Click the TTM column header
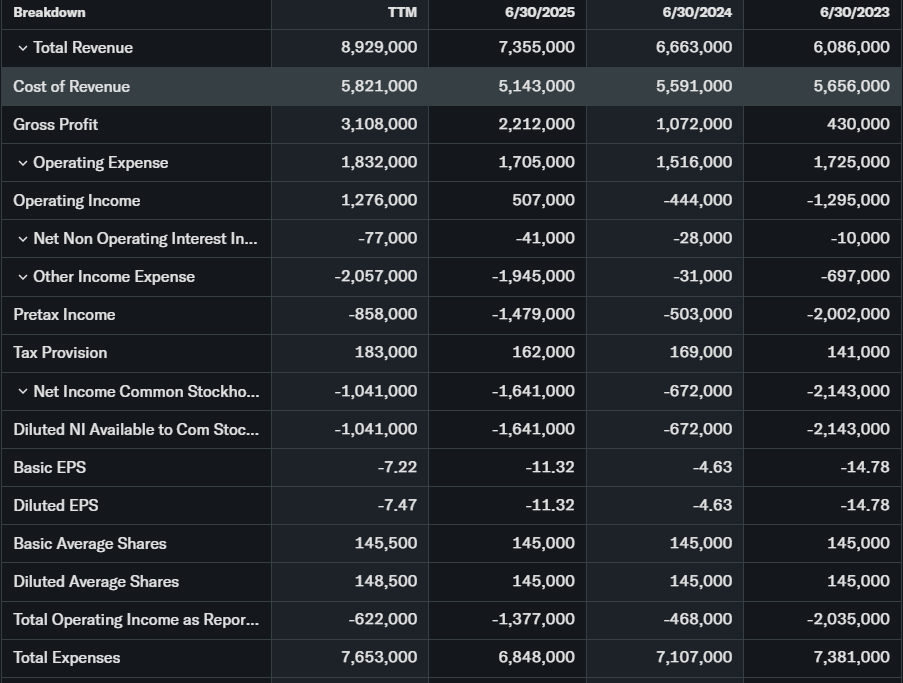903x683 pixels. point(402,12)
